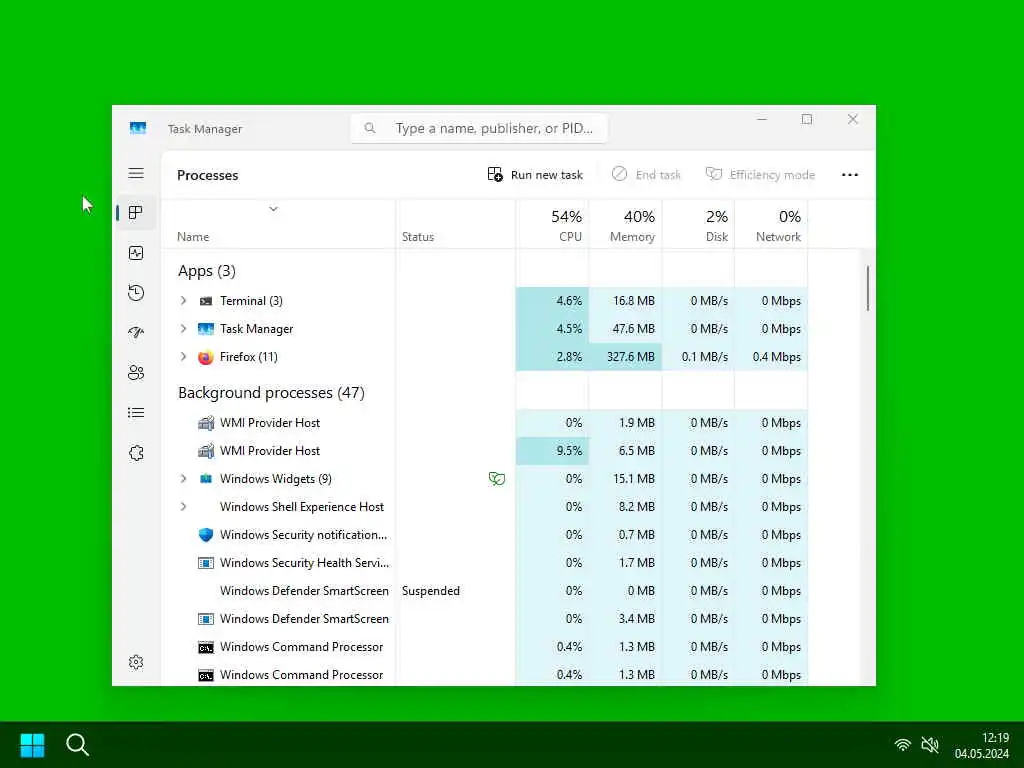Open the Windows Start menu
Screen dimensions: 1024x768
pos(32,744)
